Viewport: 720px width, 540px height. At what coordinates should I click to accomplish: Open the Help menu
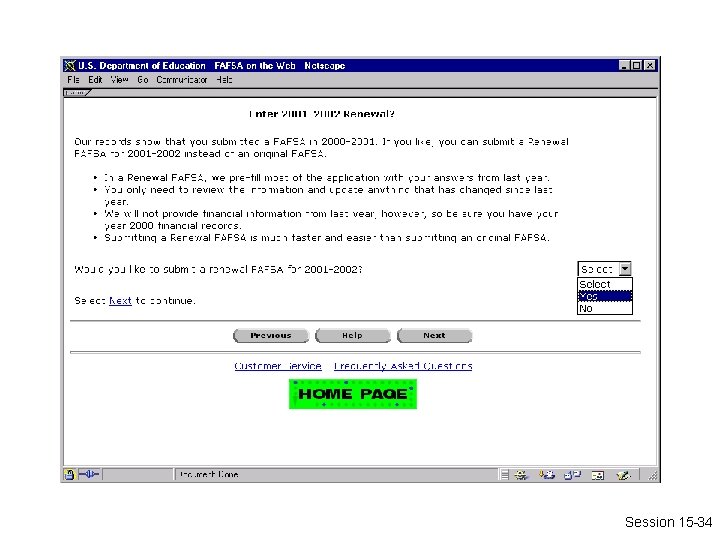(224, 79)
